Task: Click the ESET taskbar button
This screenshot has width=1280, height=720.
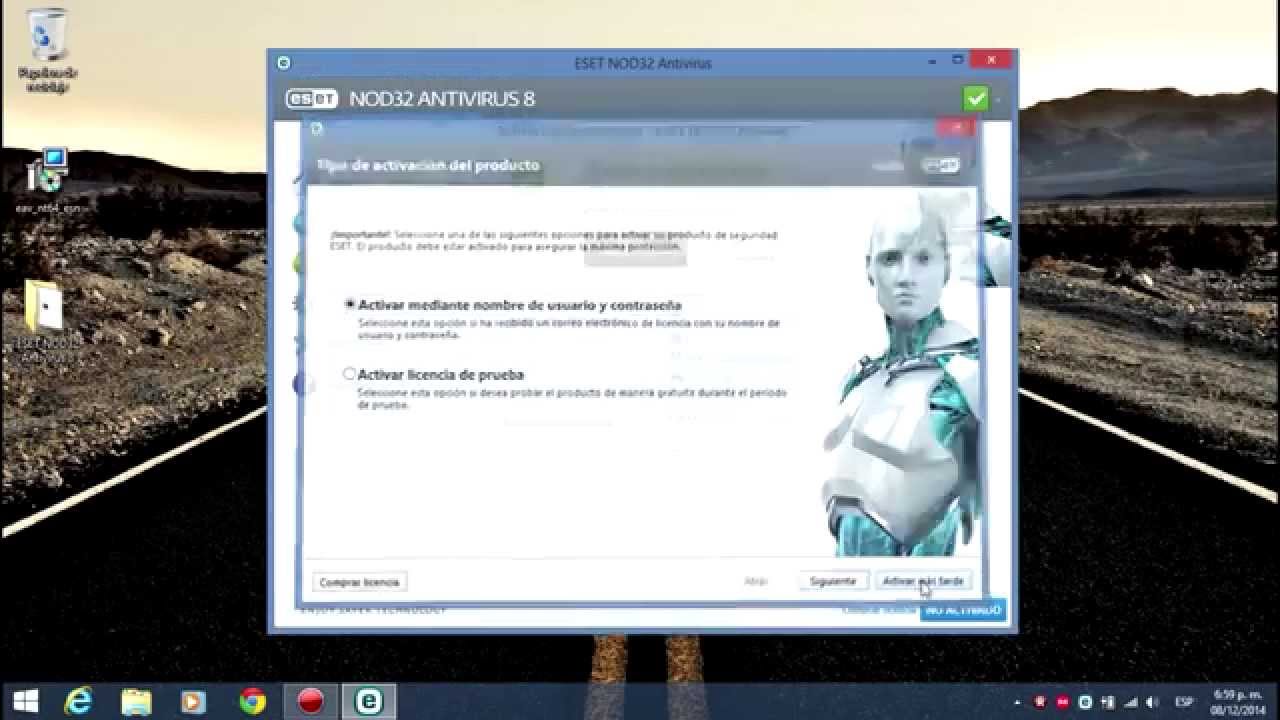Action: (369, 701)
